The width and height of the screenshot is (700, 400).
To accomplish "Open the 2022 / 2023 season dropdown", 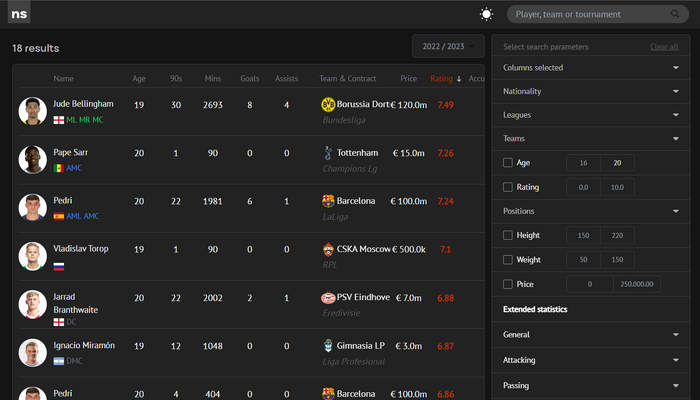I will point(448,46).
